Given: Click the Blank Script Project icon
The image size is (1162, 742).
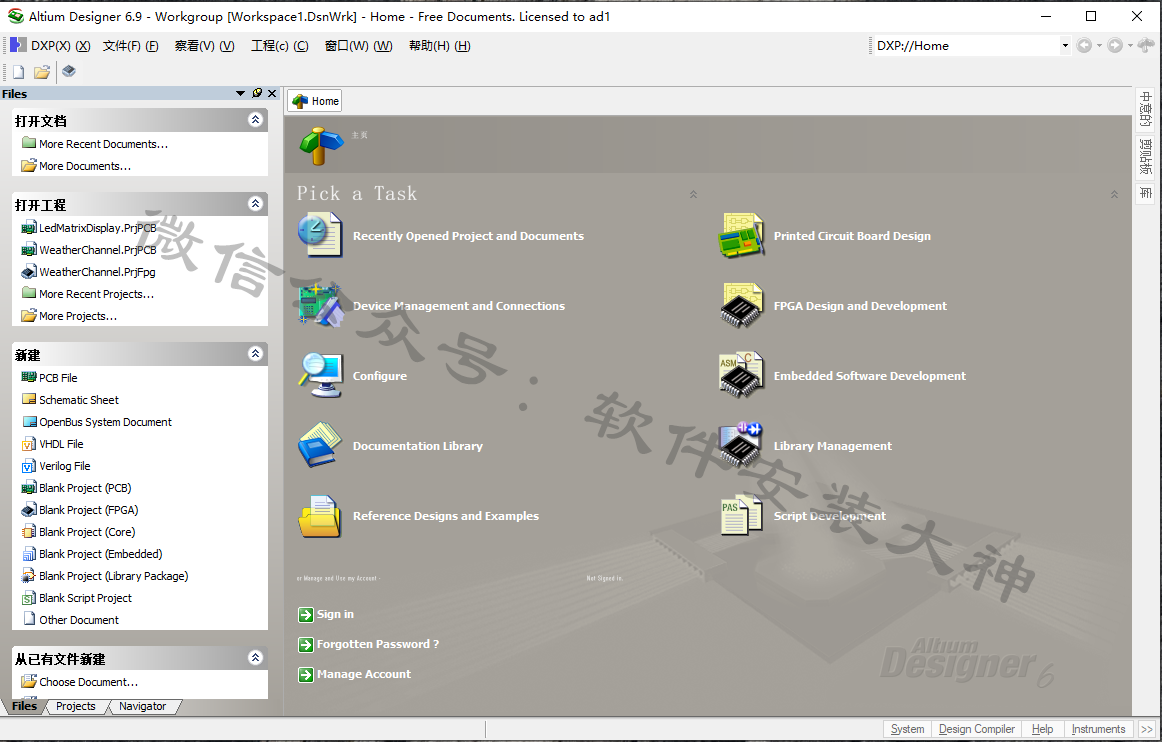Looking at the screenshot, I should (x=29, y=598).
